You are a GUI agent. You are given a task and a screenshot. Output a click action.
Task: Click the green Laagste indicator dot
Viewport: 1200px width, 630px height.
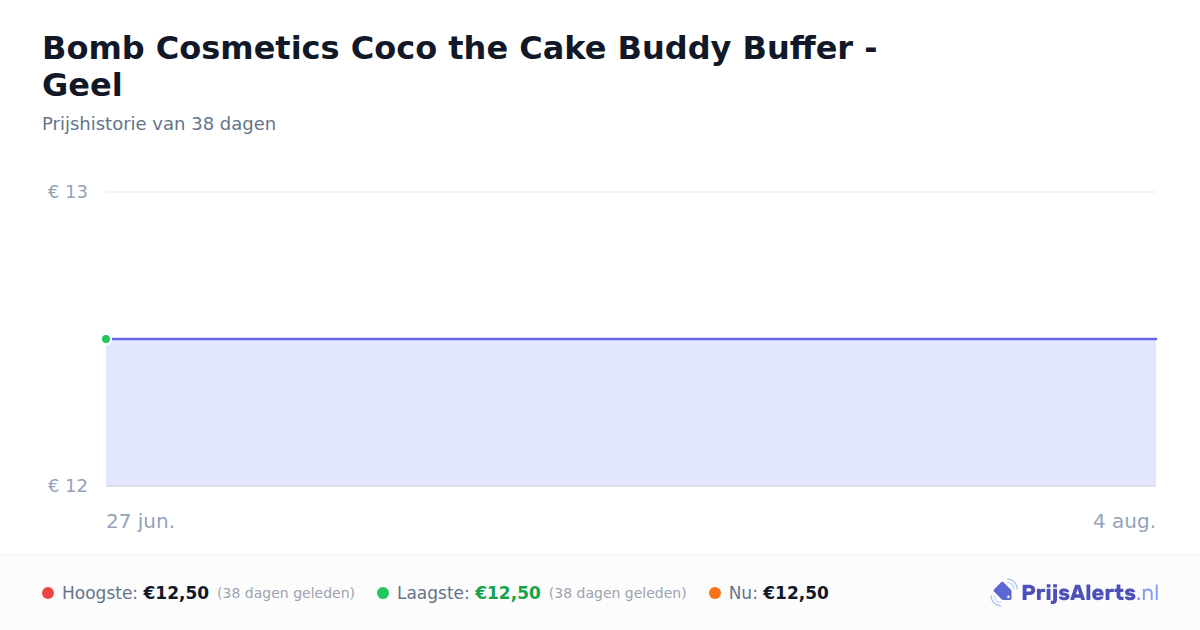pos(383,593)
